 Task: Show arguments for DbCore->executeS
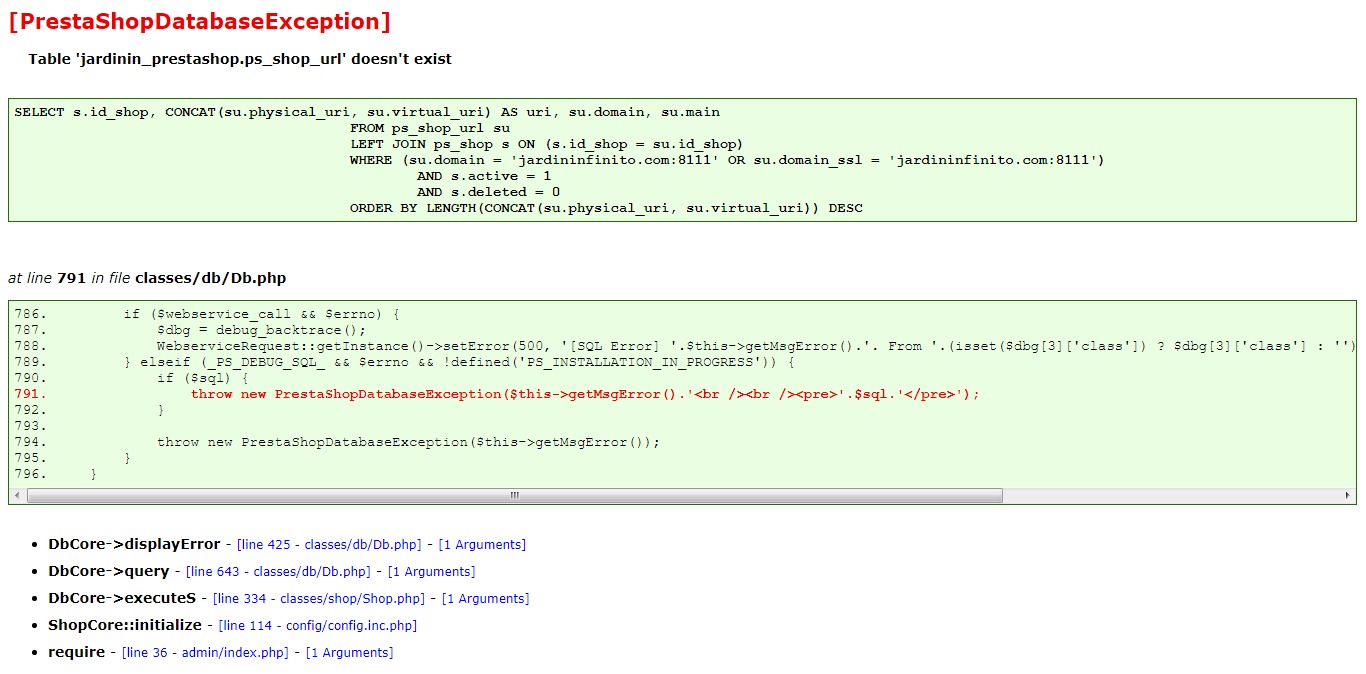485,599
